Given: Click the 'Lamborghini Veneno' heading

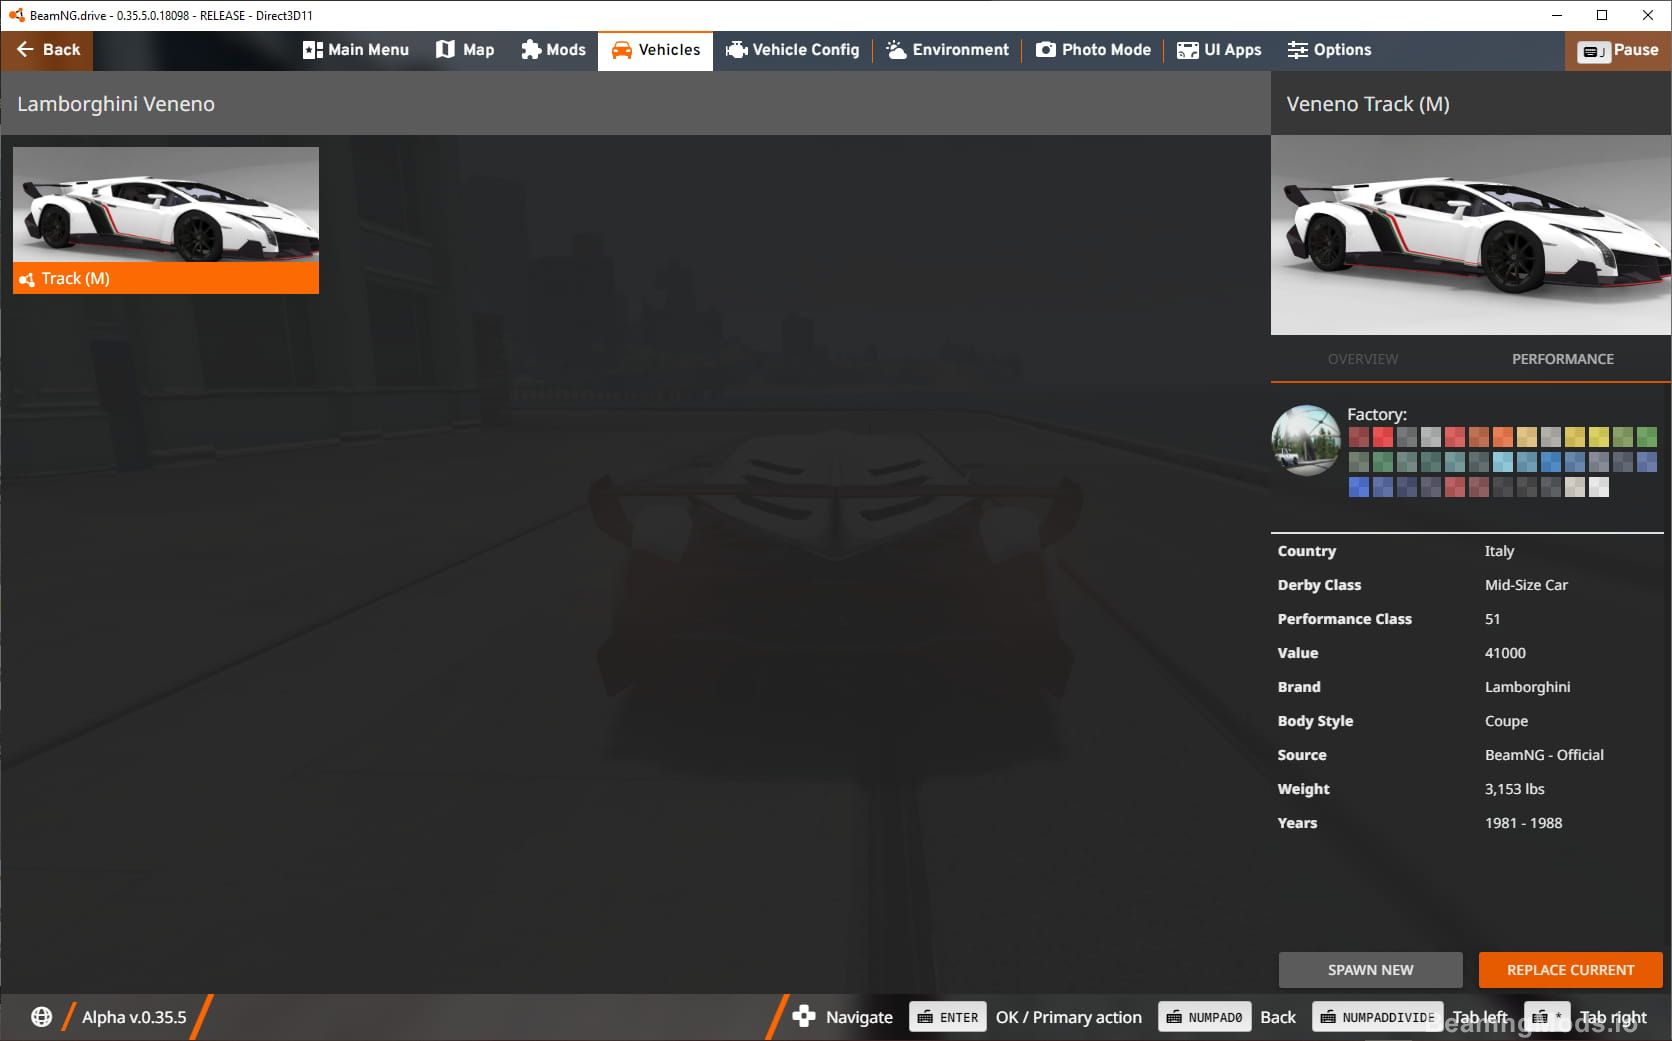Looking at the screenshot, I should pyautogui.click(x=116, y=104).
